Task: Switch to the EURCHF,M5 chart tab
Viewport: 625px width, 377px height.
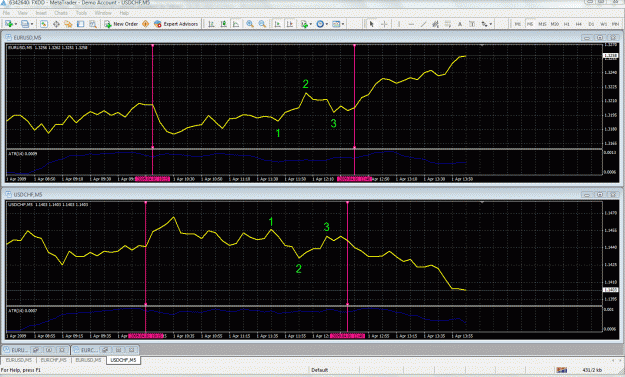Action: click(53, 360)
